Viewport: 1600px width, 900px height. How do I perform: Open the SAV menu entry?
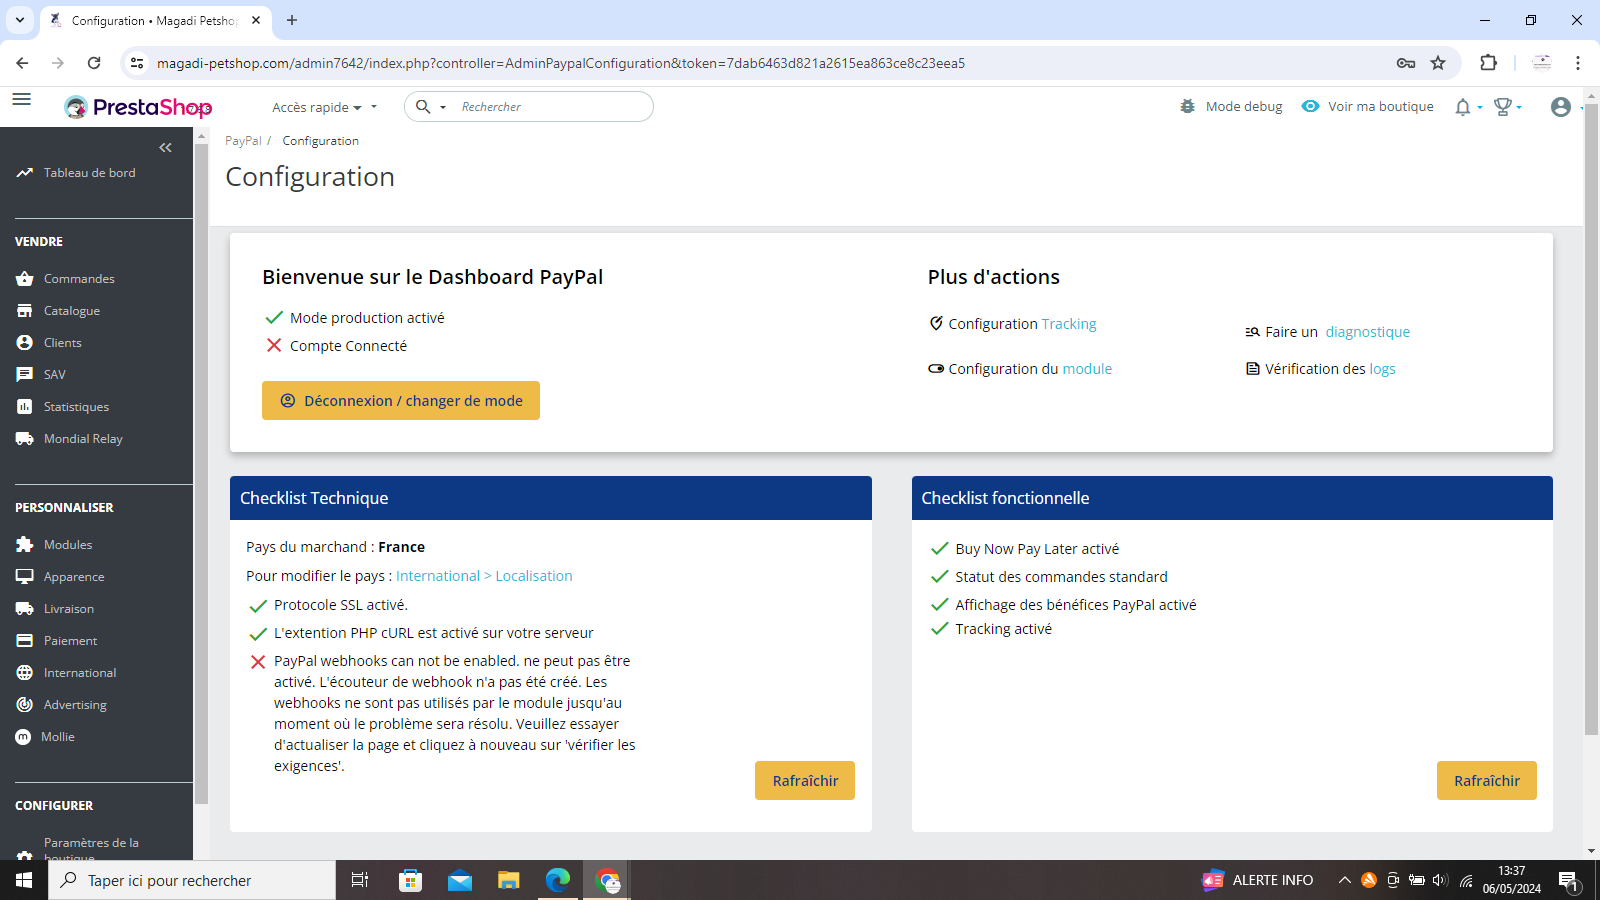[x=55, y=375]
